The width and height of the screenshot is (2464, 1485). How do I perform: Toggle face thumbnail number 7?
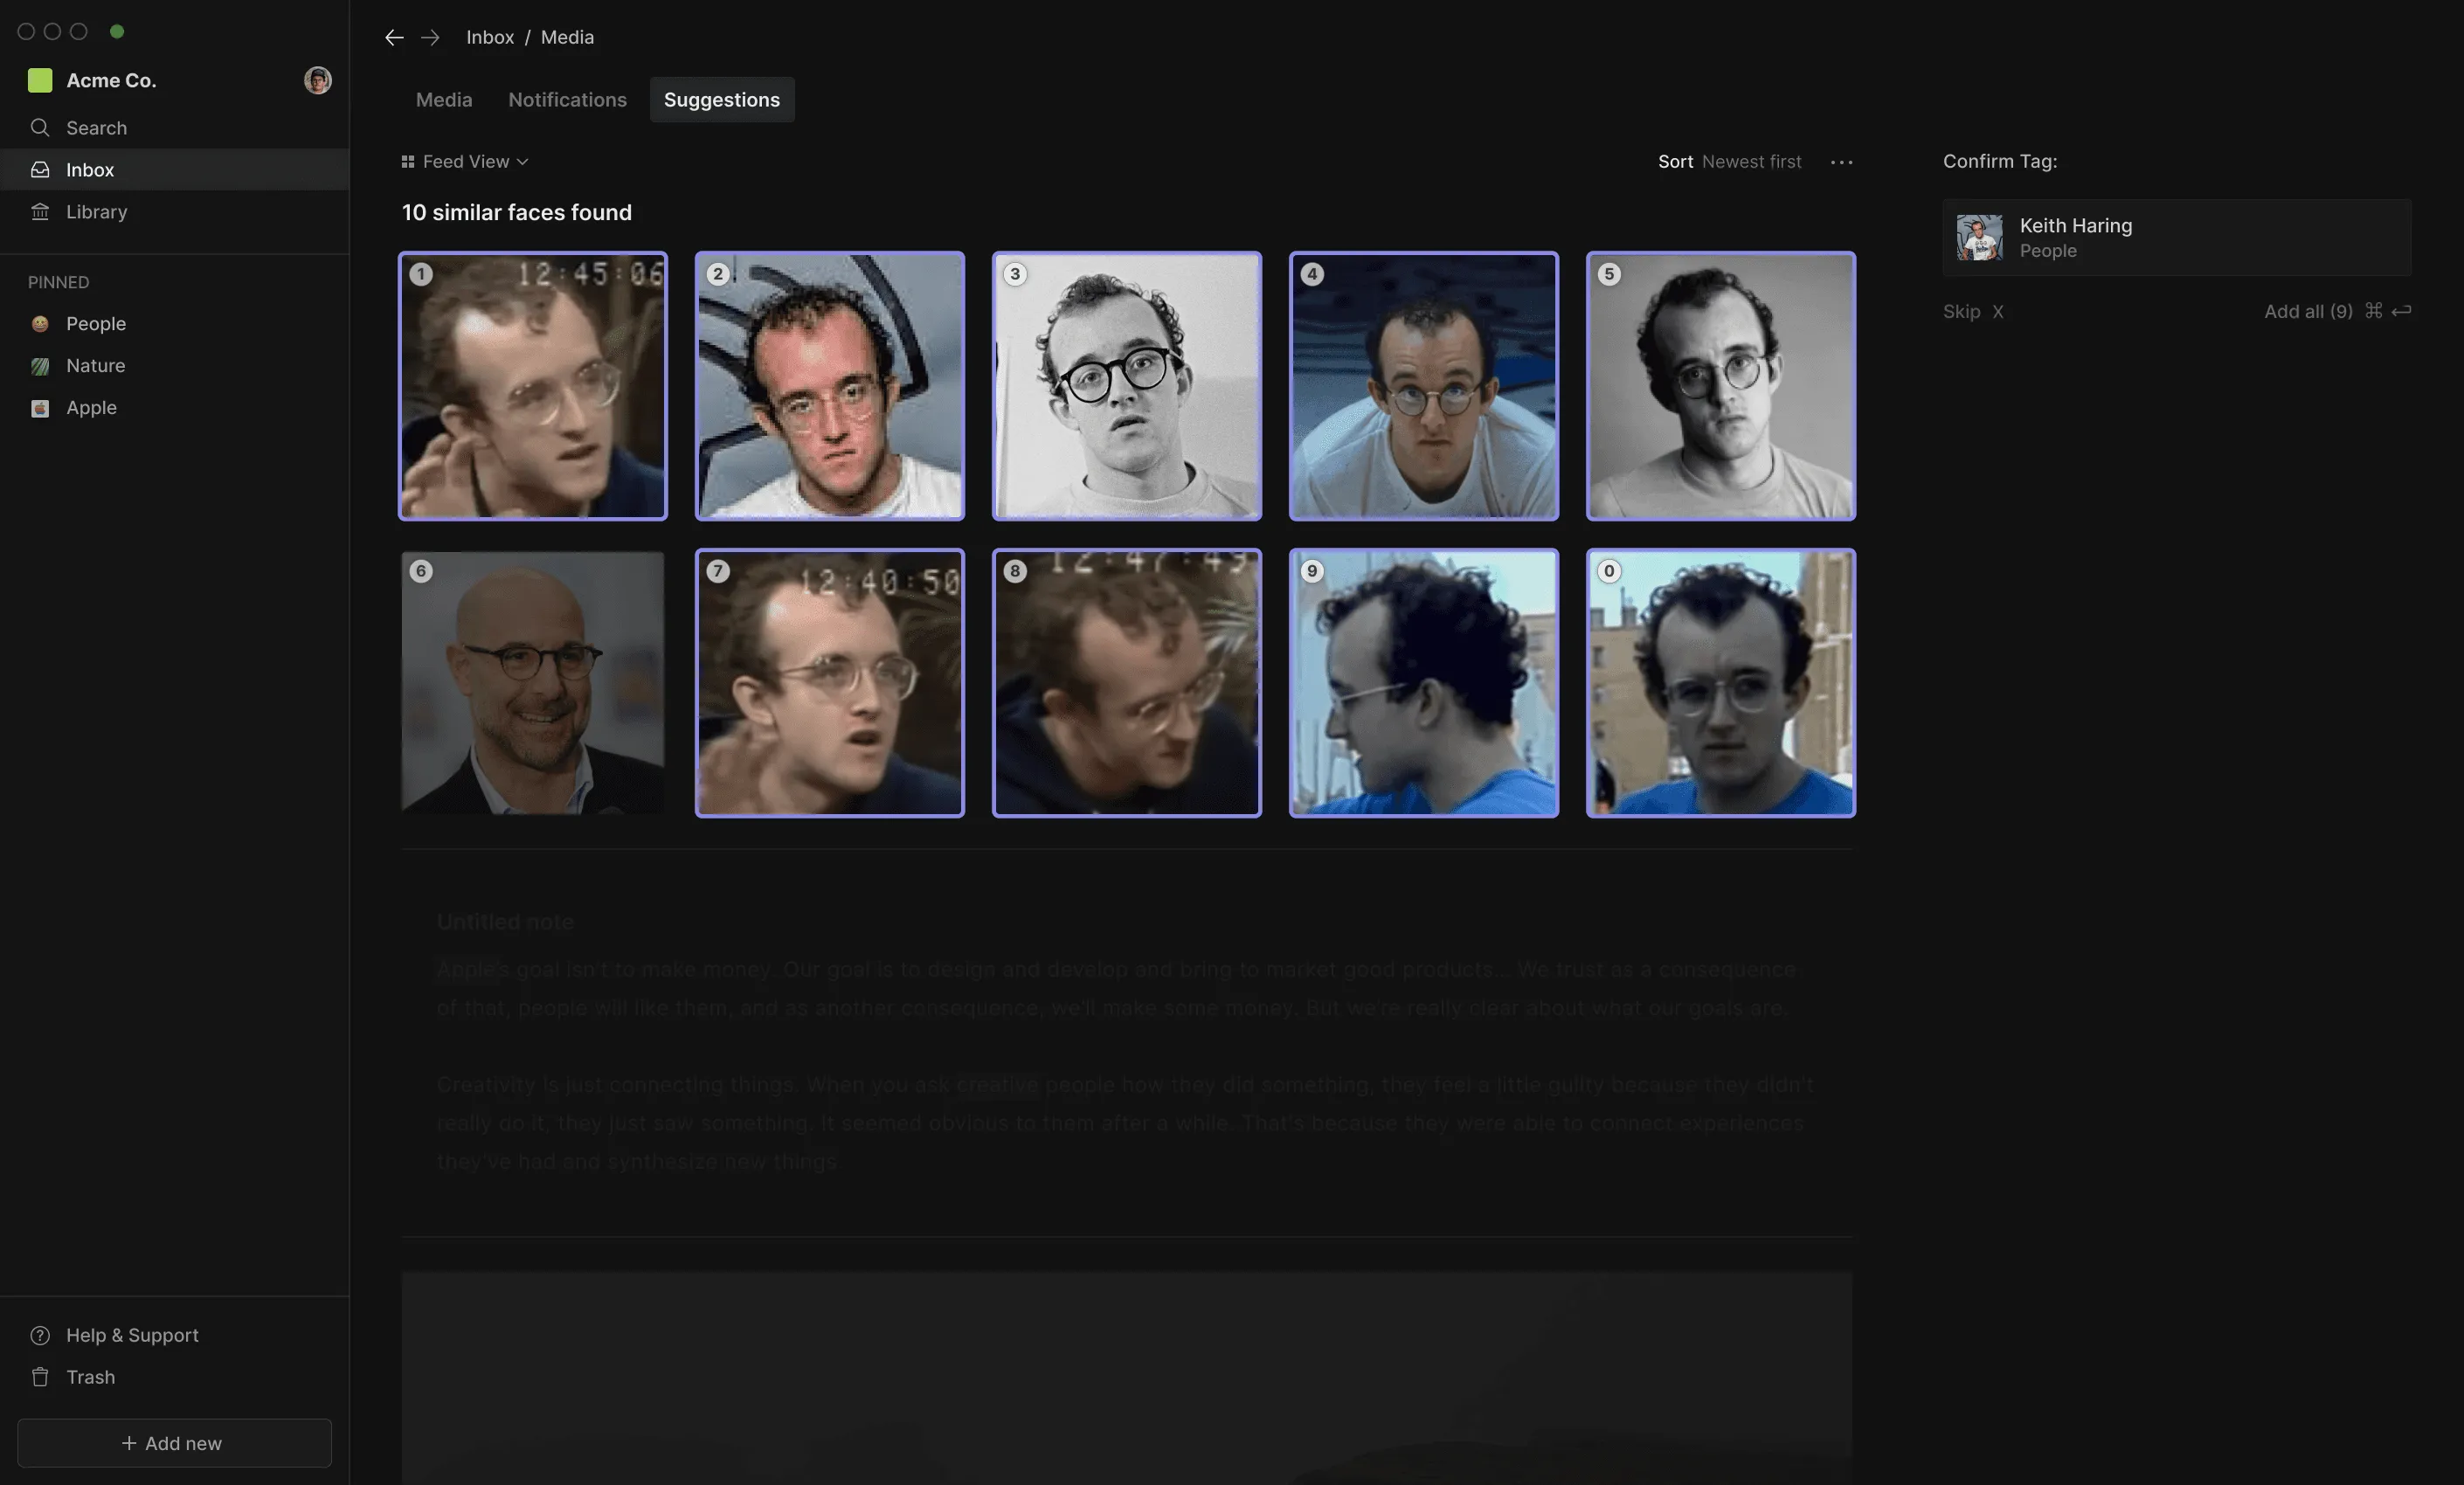point(830,683)
